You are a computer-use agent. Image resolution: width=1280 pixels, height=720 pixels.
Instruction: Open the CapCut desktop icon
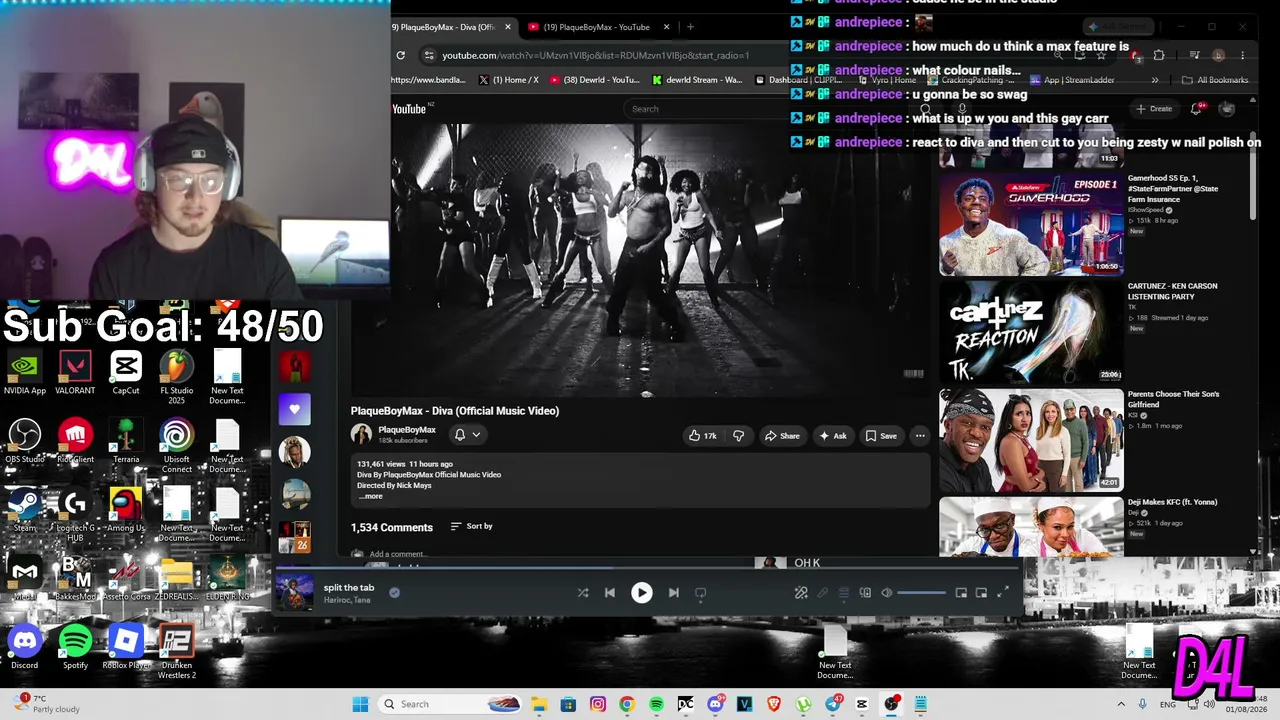pyautogui.click(x=126, y=372)
